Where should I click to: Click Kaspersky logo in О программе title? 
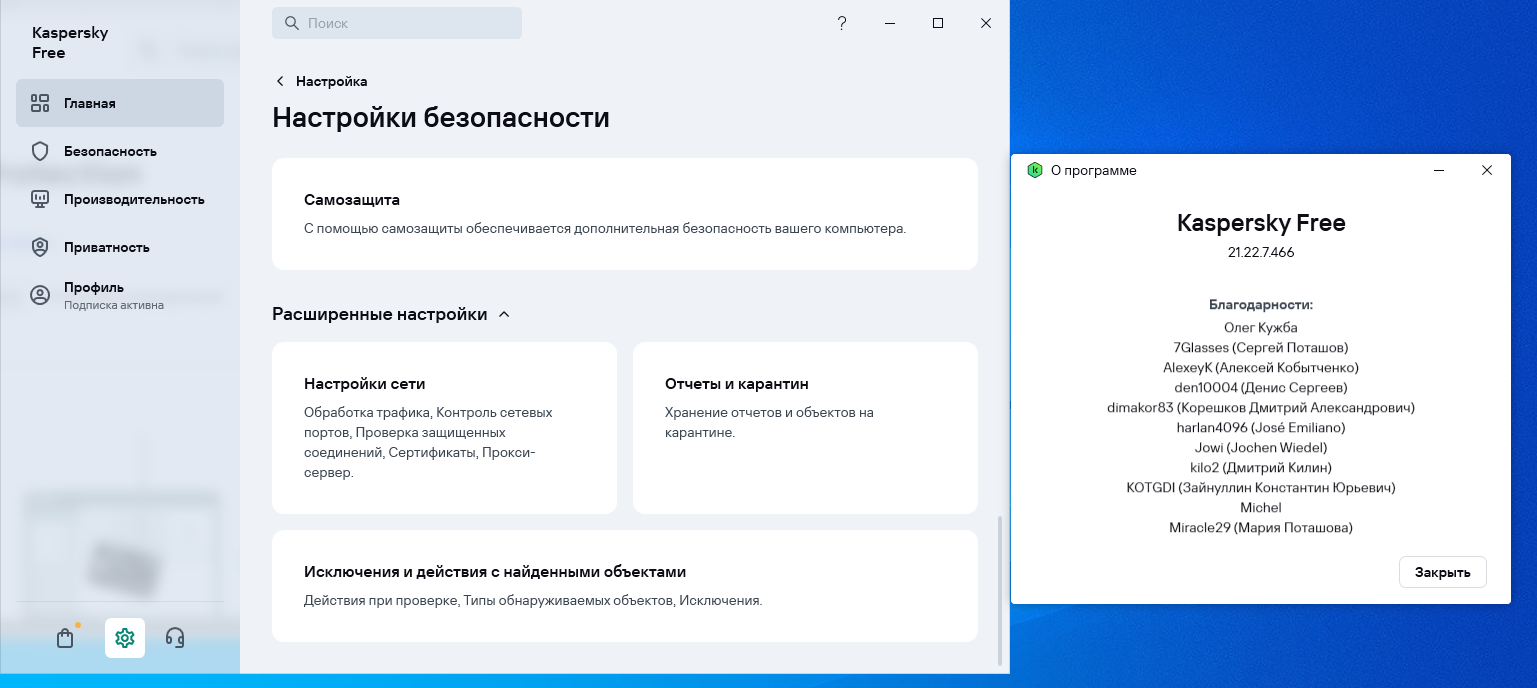tap(1035, 170)
